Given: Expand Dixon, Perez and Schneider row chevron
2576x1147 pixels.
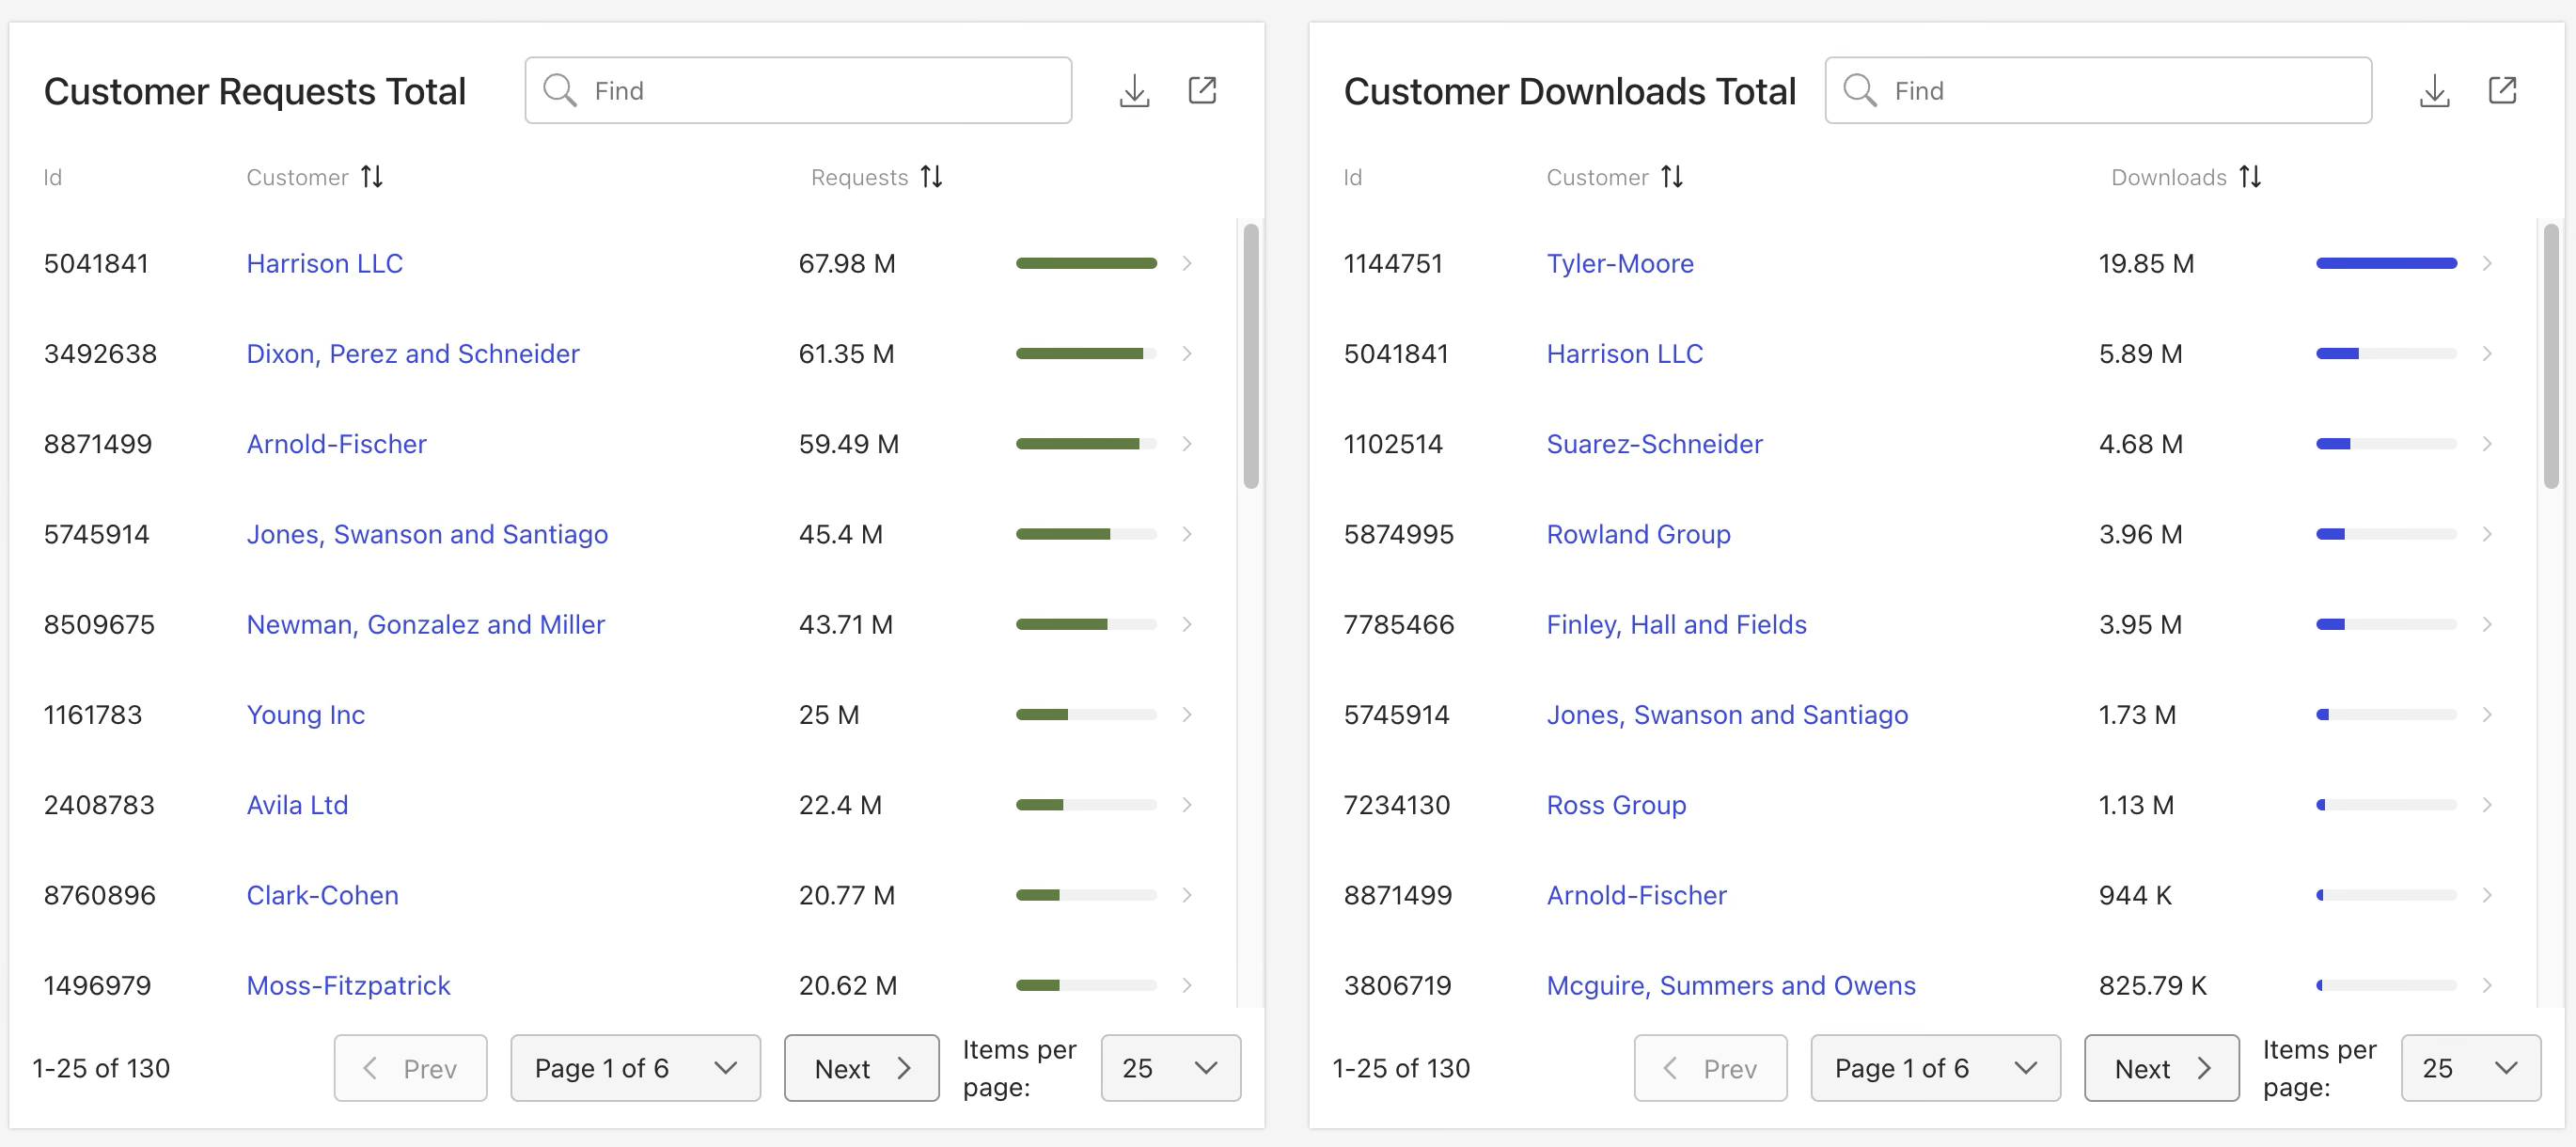Looking at the screenshot, I should (1187, 354).
